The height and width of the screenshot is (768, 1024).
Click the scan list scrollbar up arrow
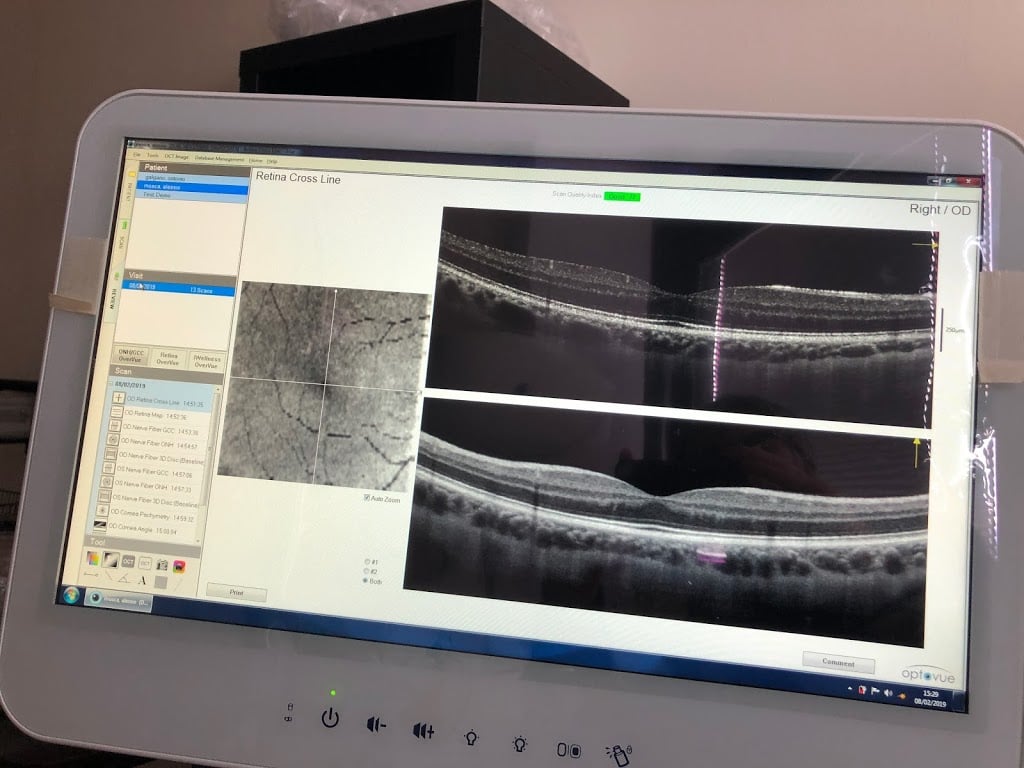[217, 390]
